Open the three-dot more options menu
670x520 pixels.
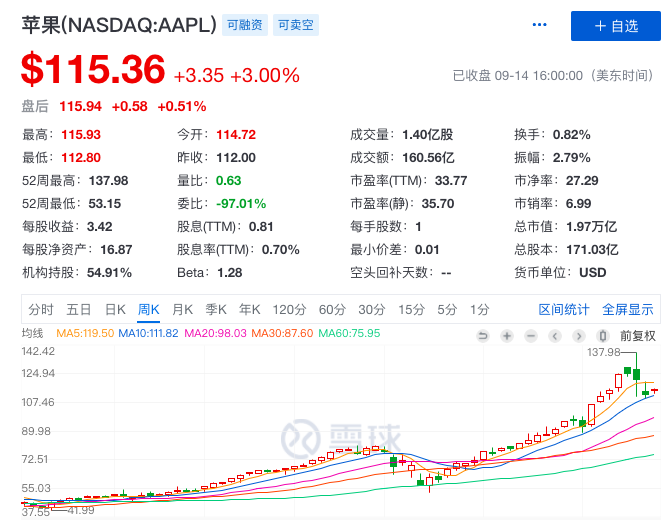539,25
